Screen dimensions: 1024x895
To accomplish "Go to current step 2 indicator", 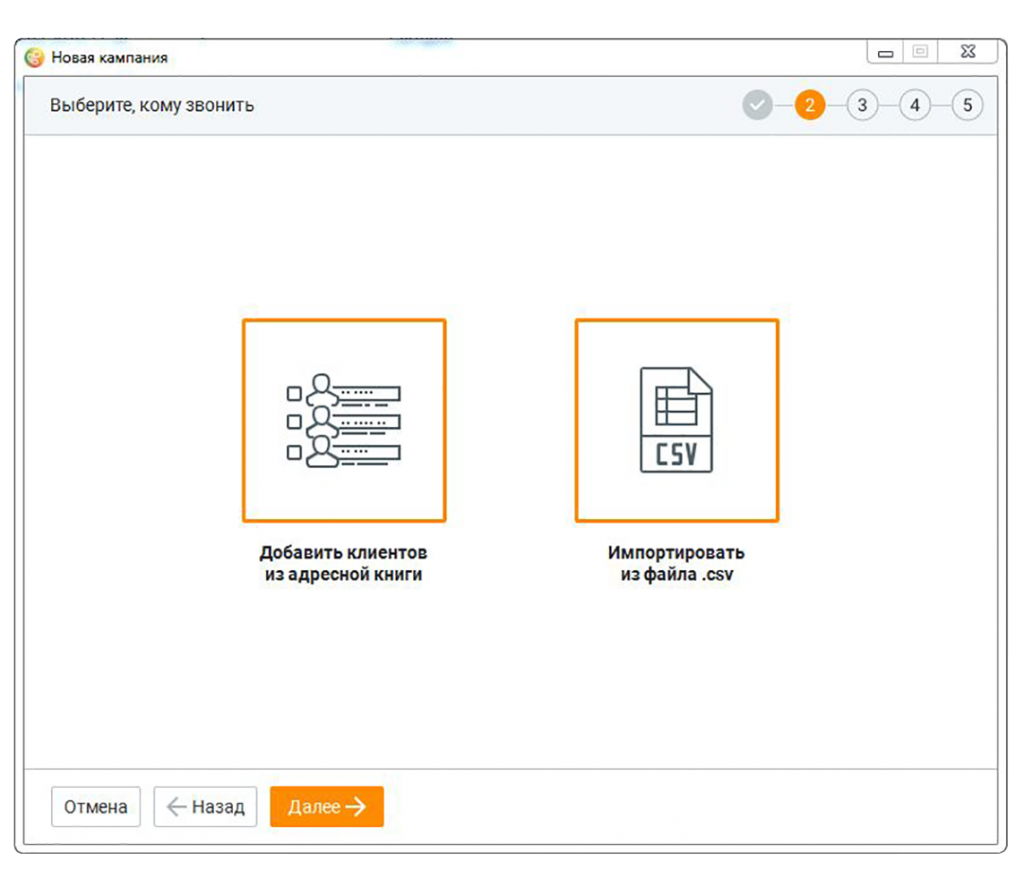I will [x=810, y=105].
